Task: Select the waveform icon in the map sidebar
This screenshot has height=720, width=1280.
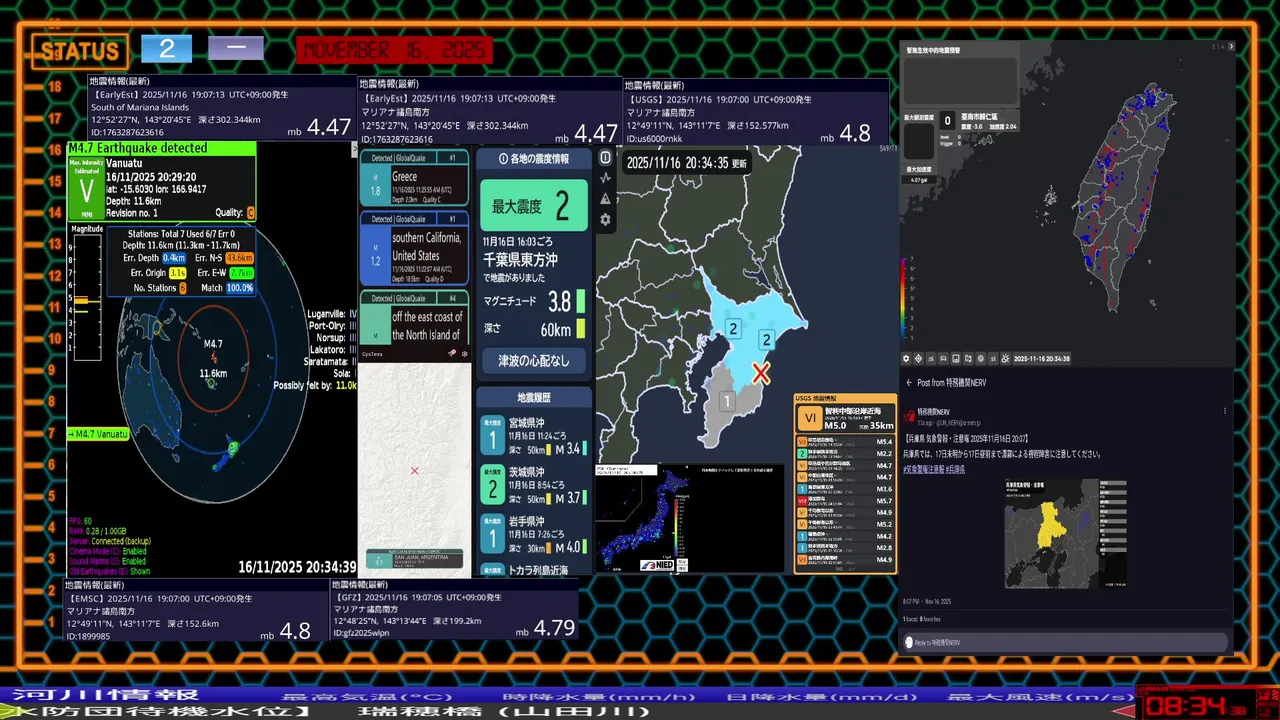Action: coord(605,178)
